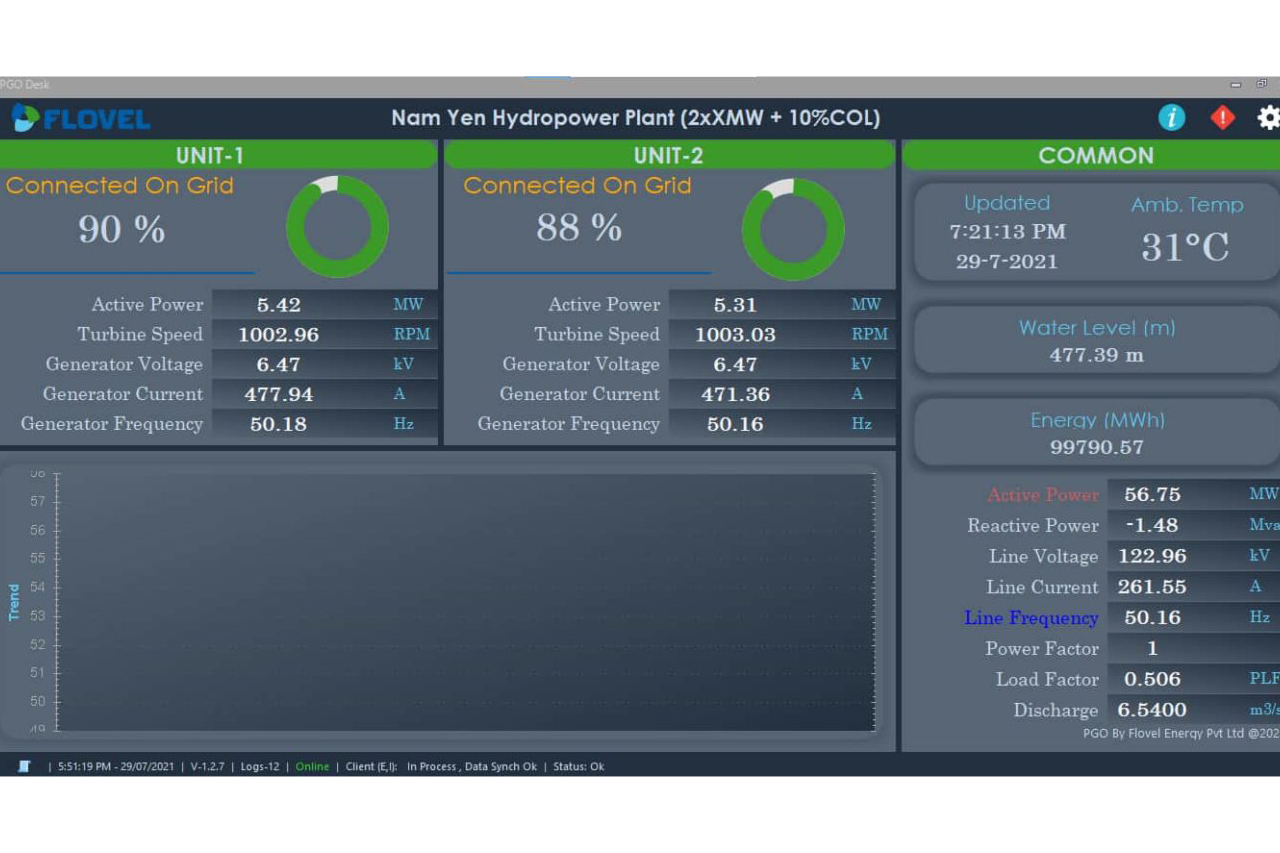Open the blue info icon
Viewport: 1280px width, 853px height.
pos(1171,118)
